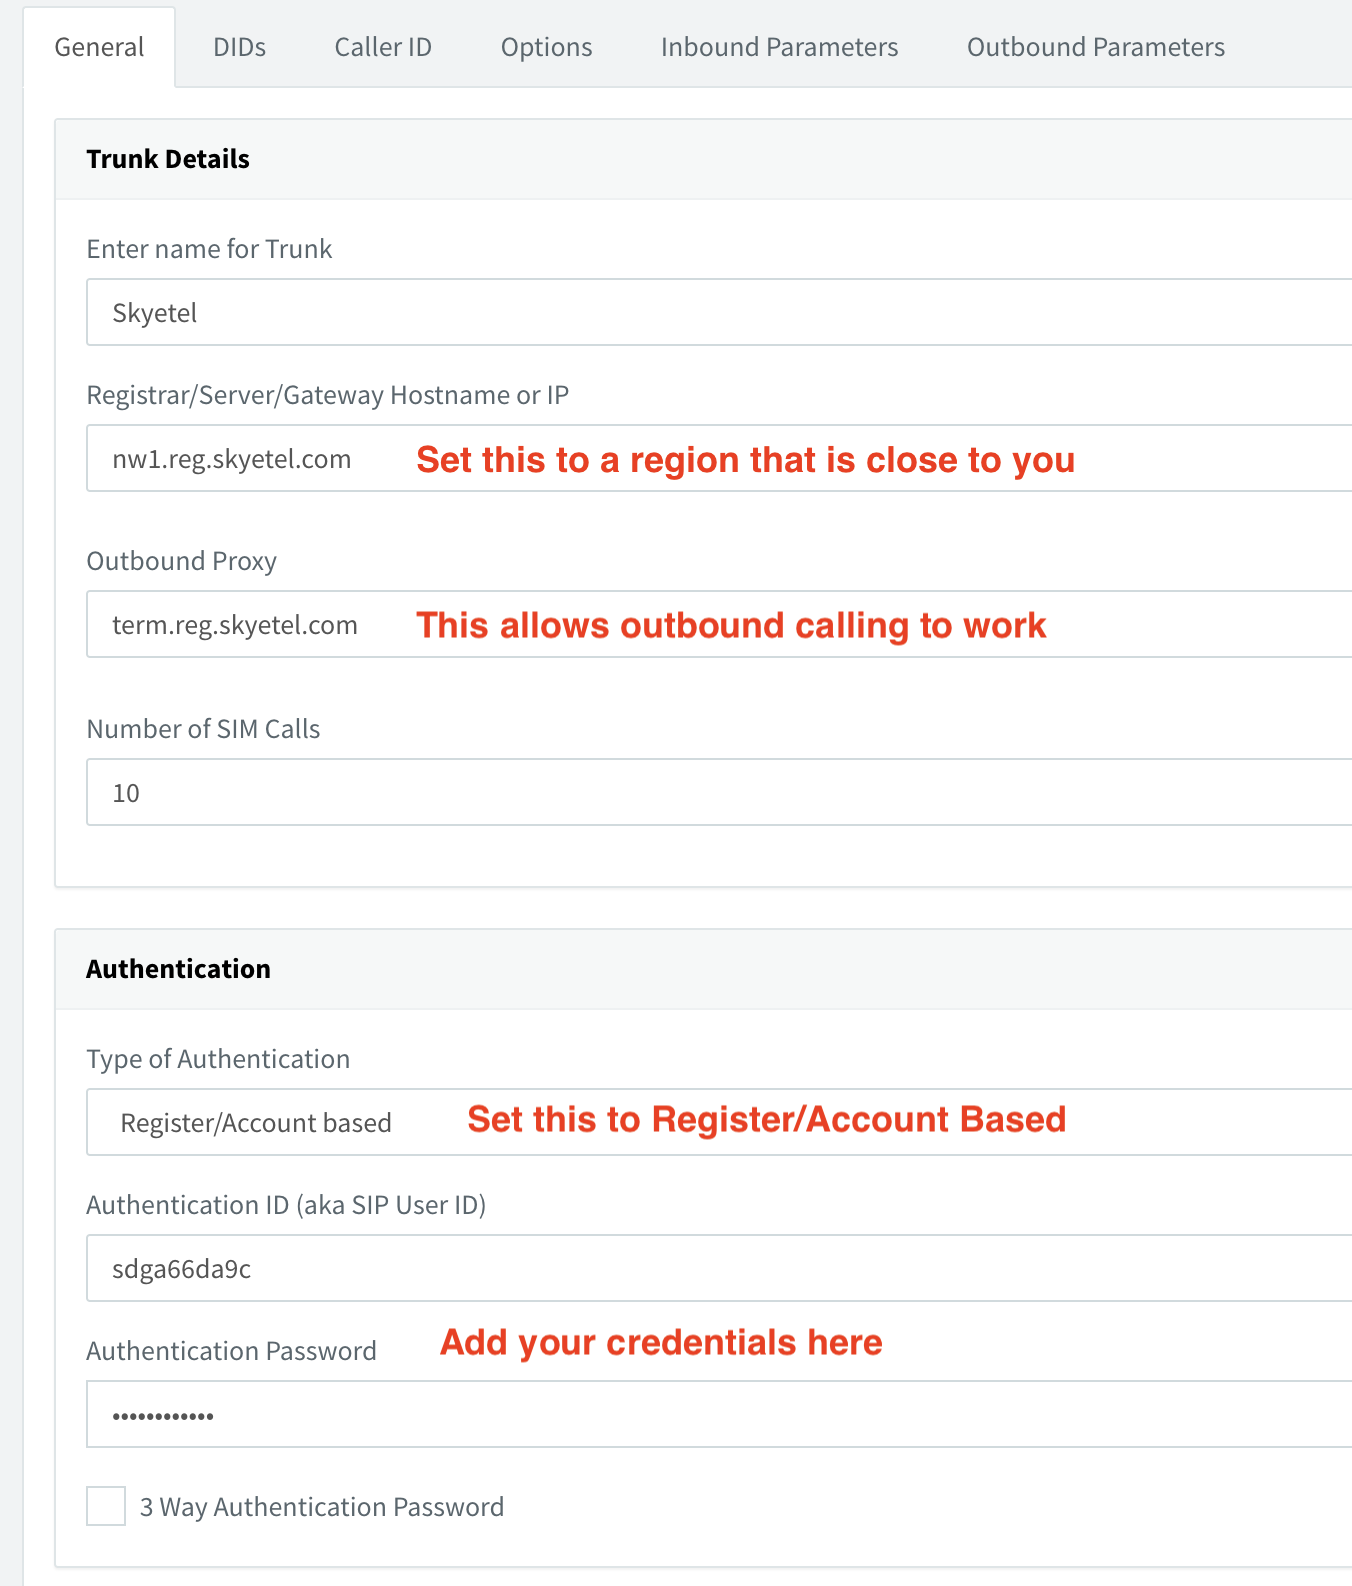The image size is (1352, 1586).
Task: Open the Outbound Parameters tab
Action: (x=1095, y=47)
